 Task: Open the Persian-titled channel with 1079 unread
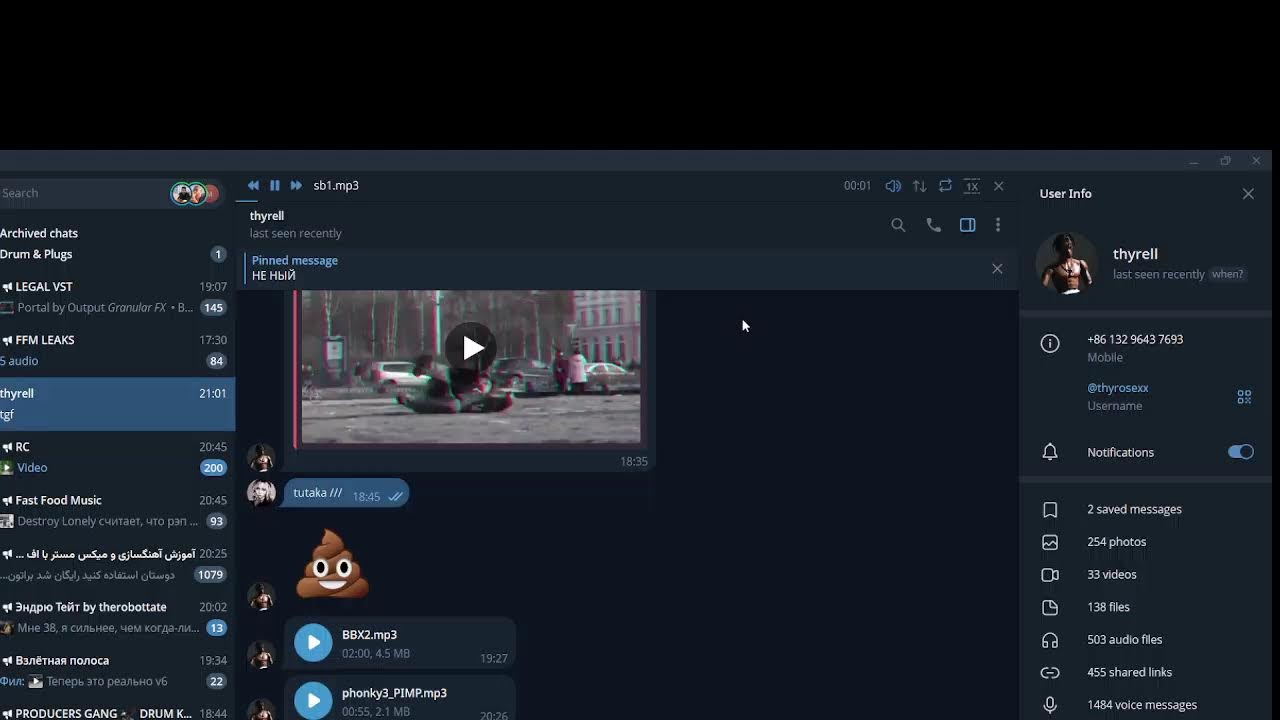coord(117,564)
